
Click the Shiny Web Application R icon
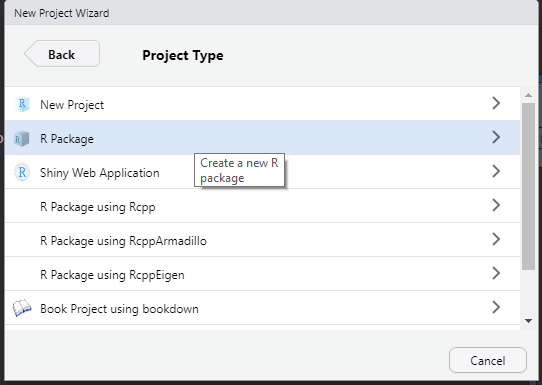22,172
